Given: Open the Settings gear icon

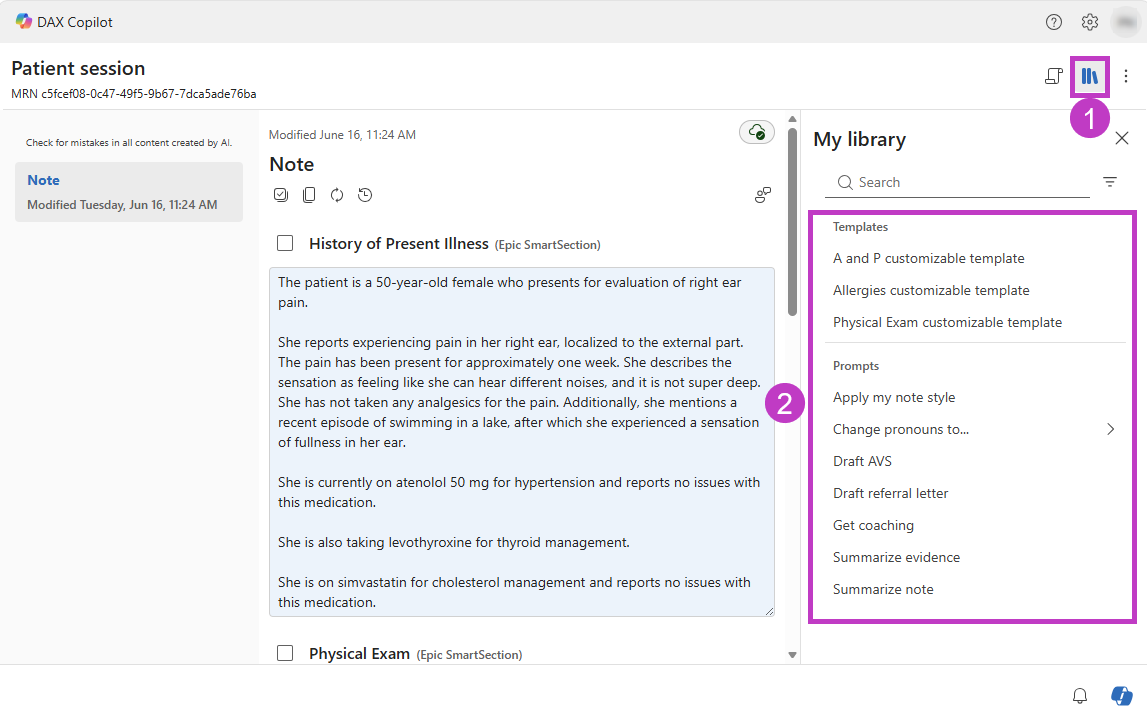Looking at the screenshot, I should 1090,22.
